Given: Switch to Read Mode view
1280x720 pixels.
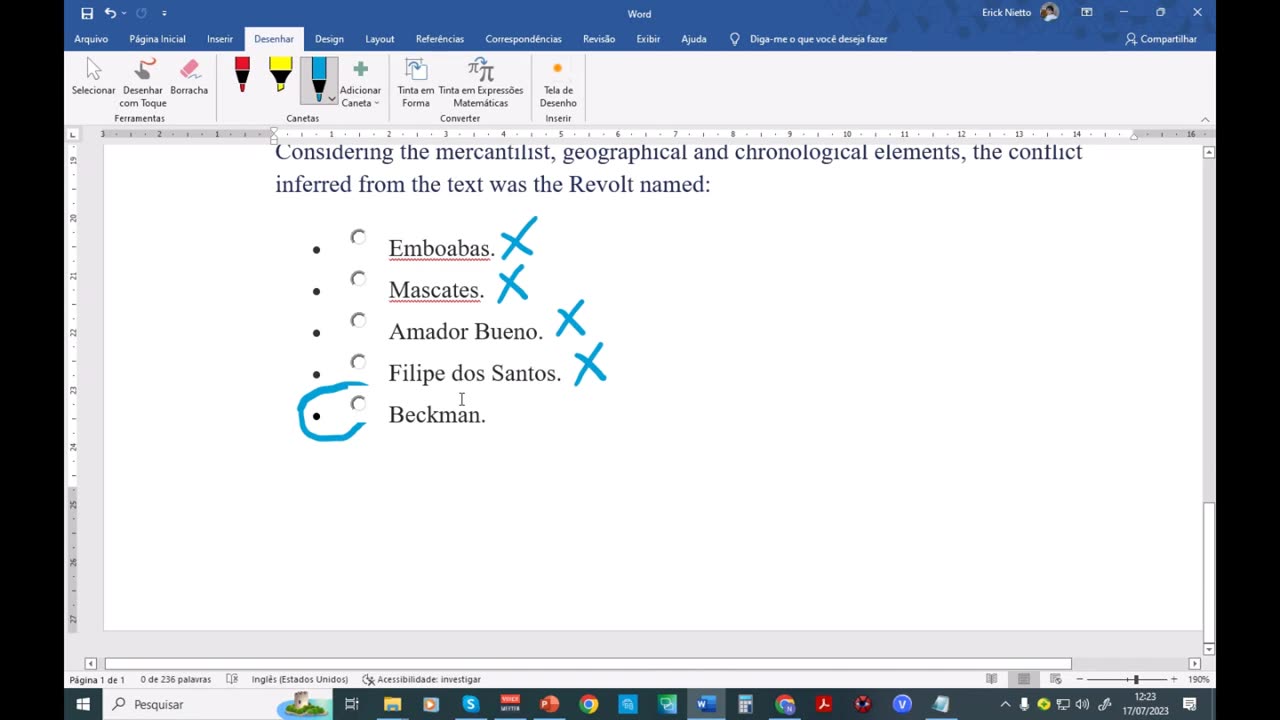Looking at the screenshot, I should (x=992, y=680).
